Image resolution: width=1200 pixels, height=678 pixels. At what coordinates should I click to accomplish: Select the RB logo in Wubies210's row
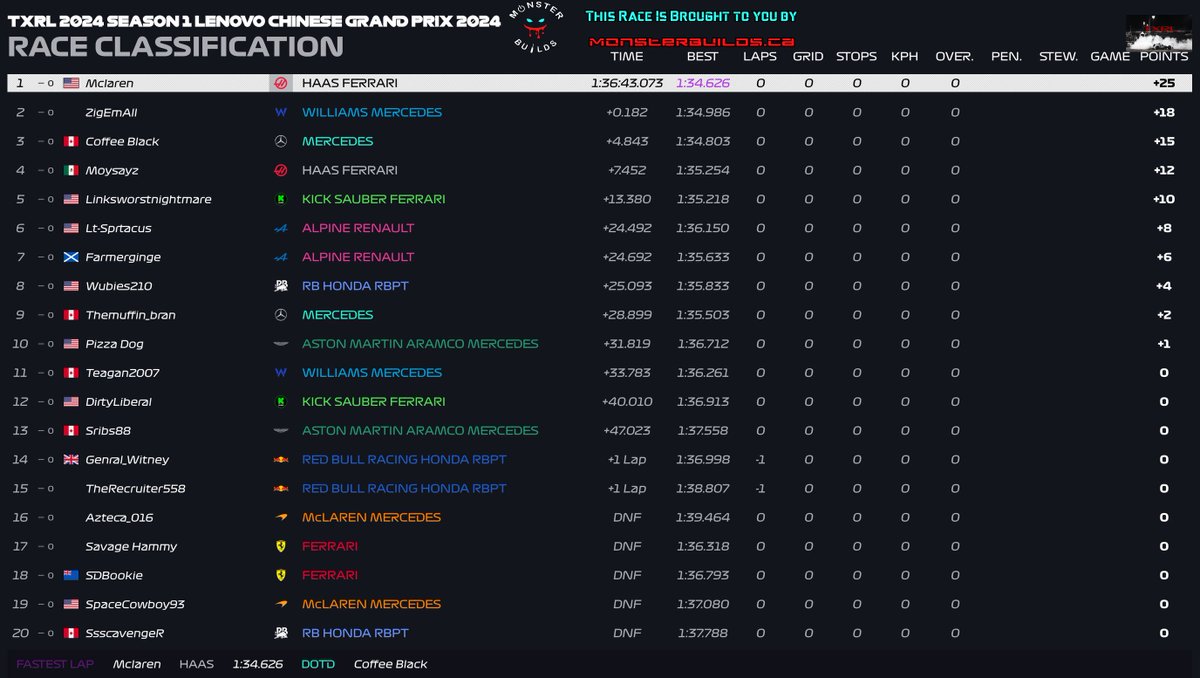tap(281, 286)
